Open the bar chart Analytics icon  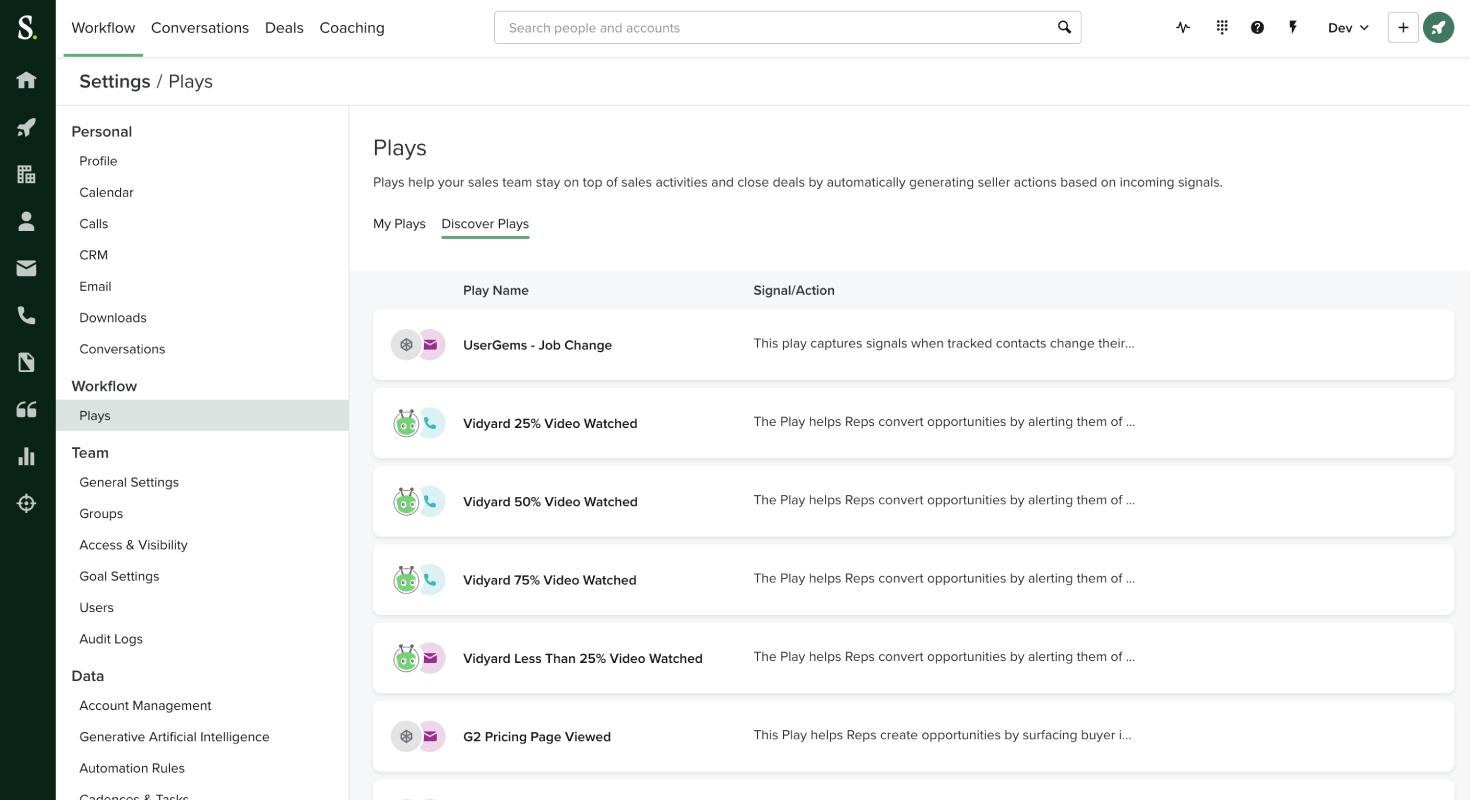[x=27, y=456]
